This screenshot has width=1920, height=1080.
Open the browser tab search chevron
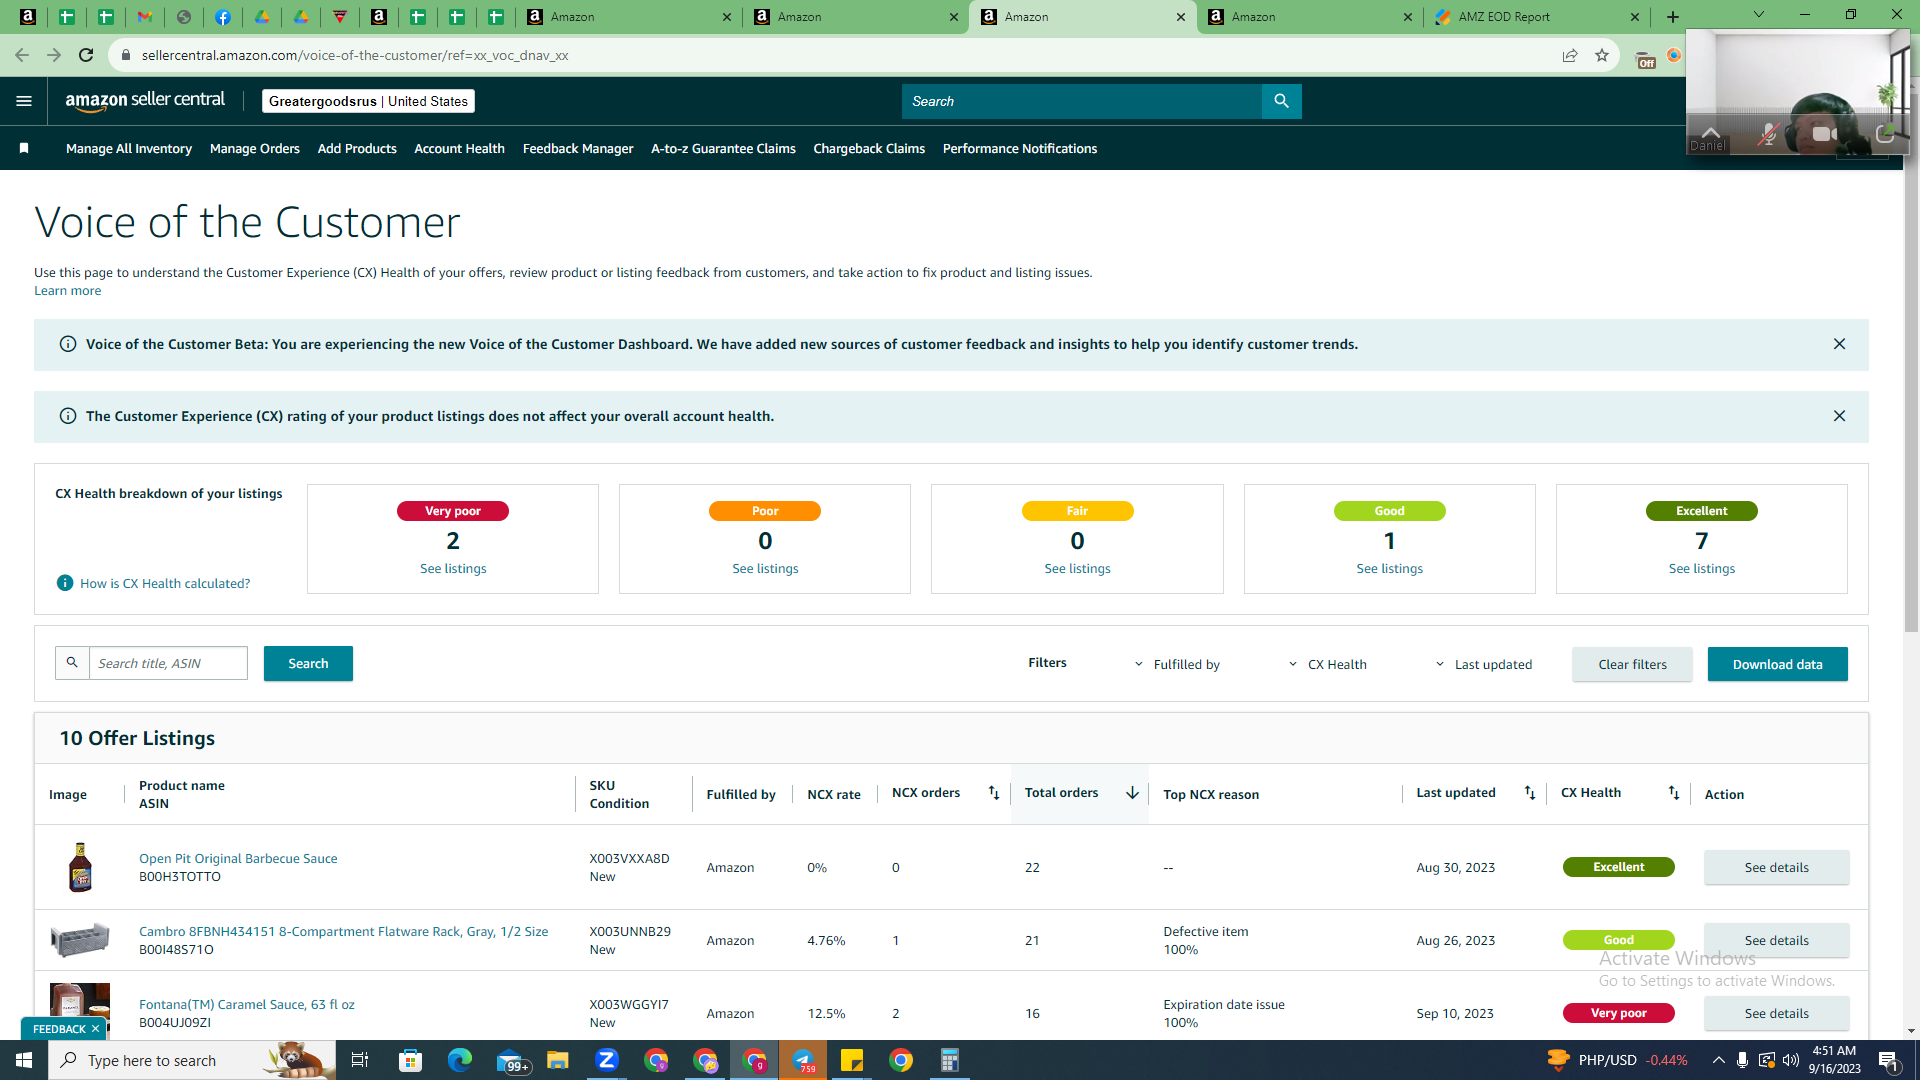[1759, 15]
